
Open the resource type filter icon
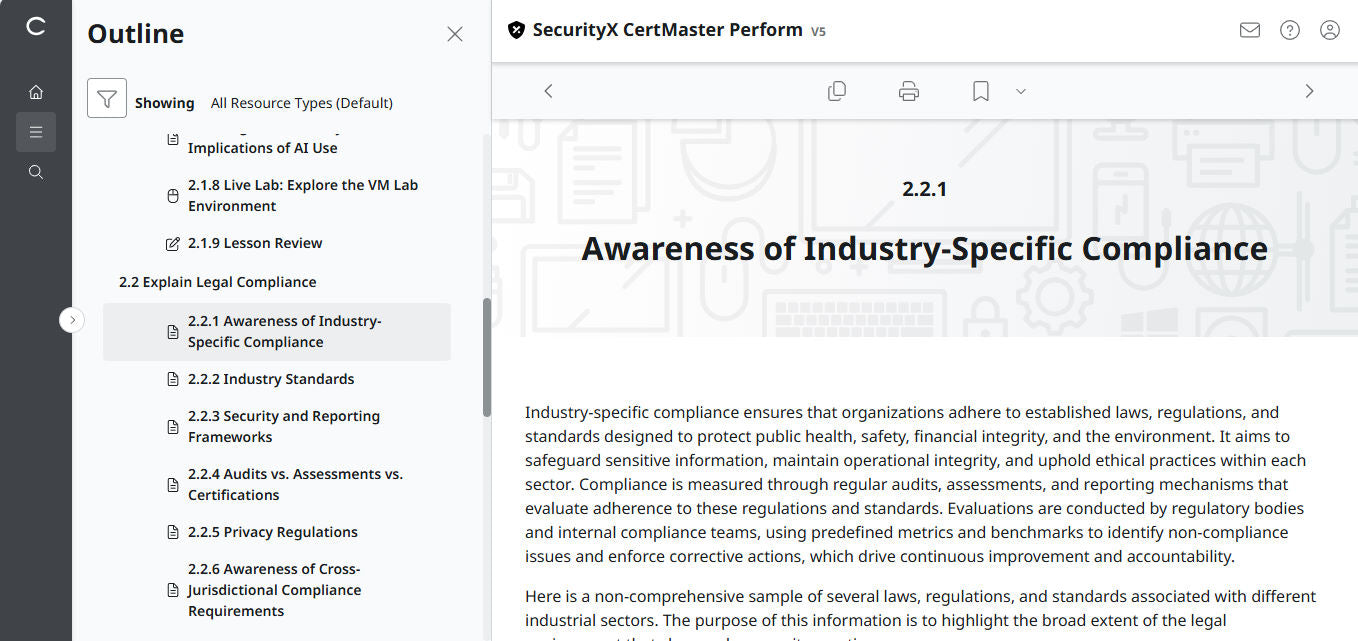pos(107,98)
